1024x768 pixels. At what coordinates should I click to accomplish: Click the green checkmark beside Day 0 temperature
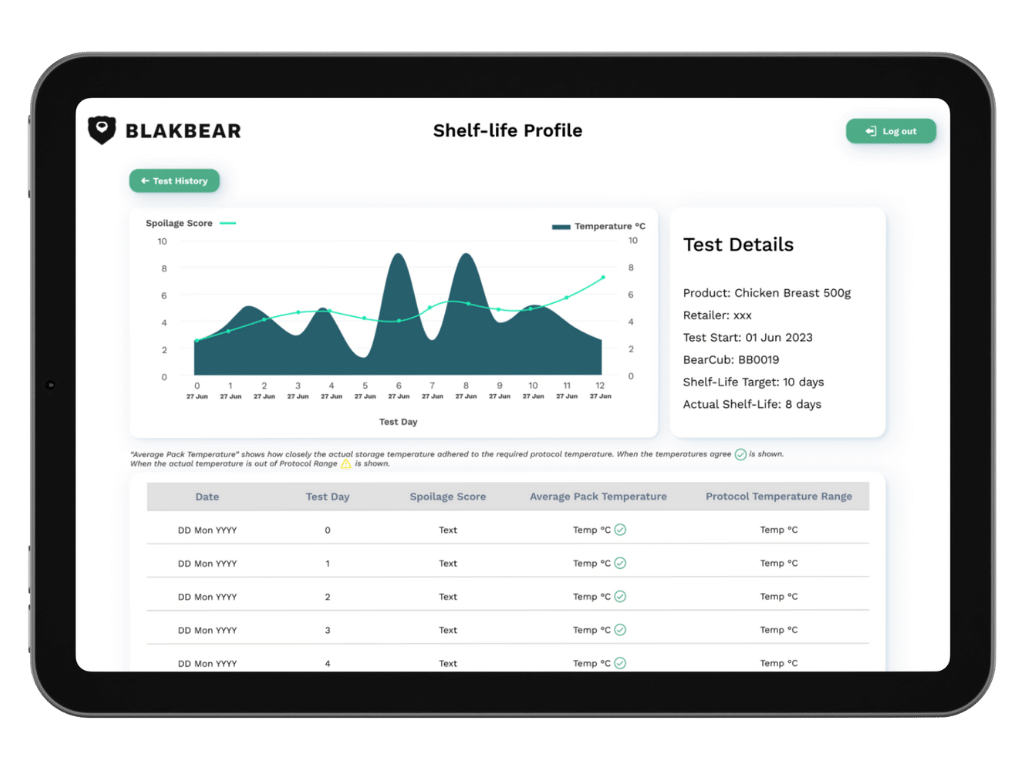(x=622, y=530)
